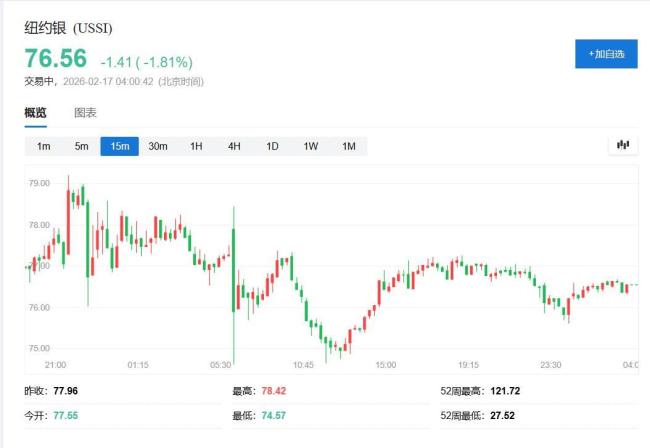The height and width of the screenshot is (448, 650).
Task: Select the 5m interval
Action: point(82,146)
